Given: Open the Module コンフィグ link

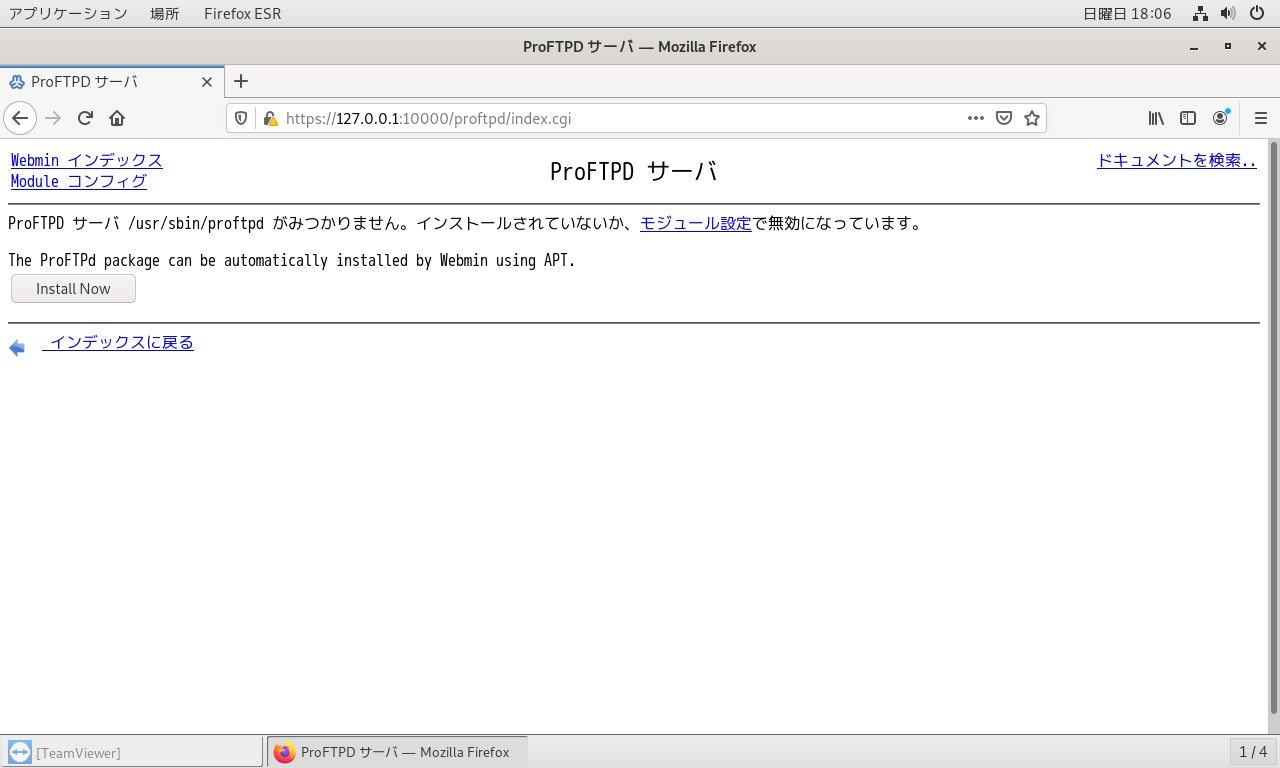Looking at the screenshot, I should 78,181.
